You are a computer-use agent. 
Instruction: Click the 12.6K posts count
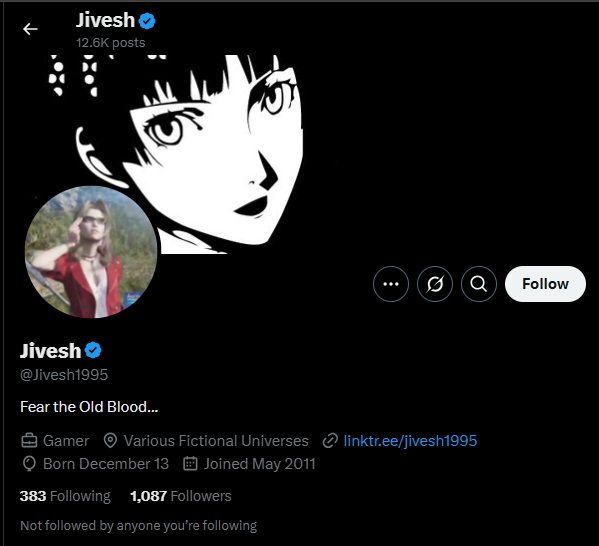point(110,43)
